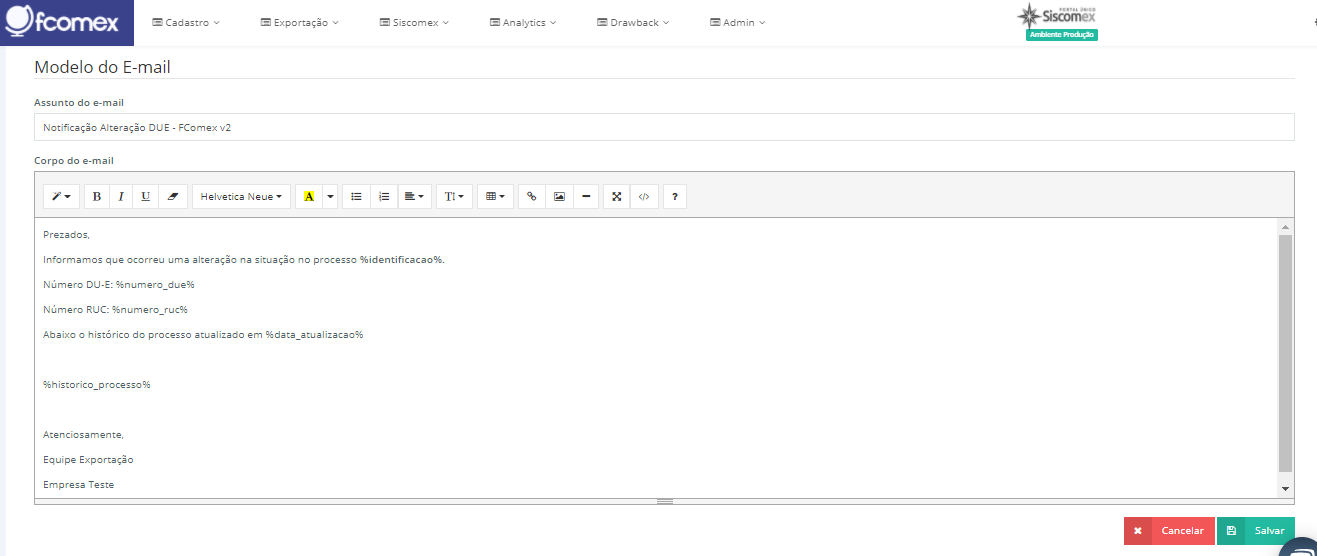Image resolution: width=1317 pixels, height=556 pixels.
Task: Open the Analytics menu
Action: pos(523,22)
